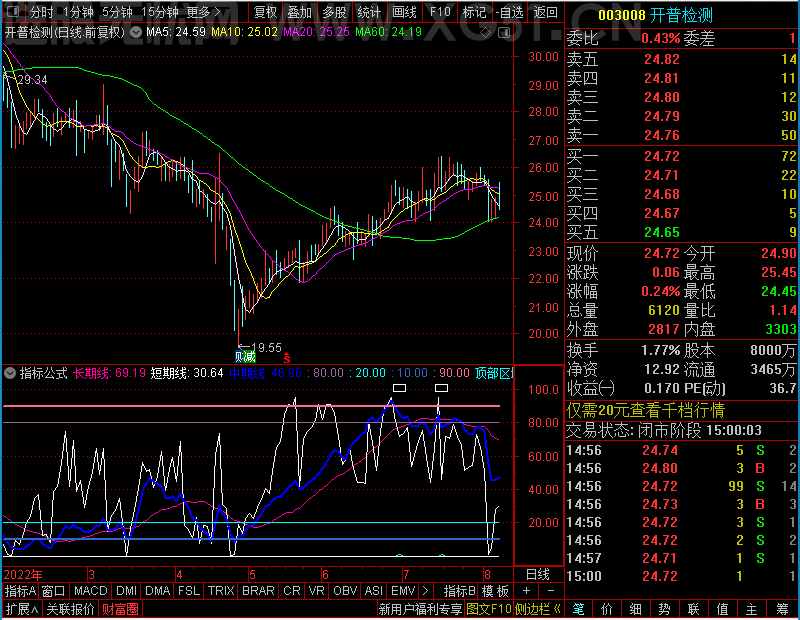Image resolution: width=800 pixels, height=620 pixels.
Task: Select the 势 trend tab
Action: 664,609
